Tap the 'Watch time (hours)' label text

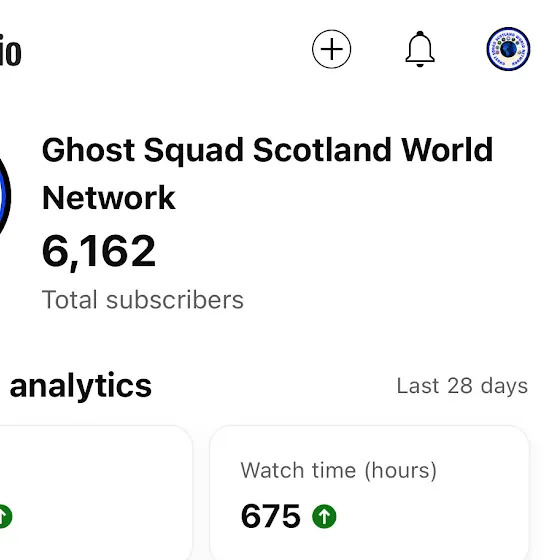pos(339,470)
